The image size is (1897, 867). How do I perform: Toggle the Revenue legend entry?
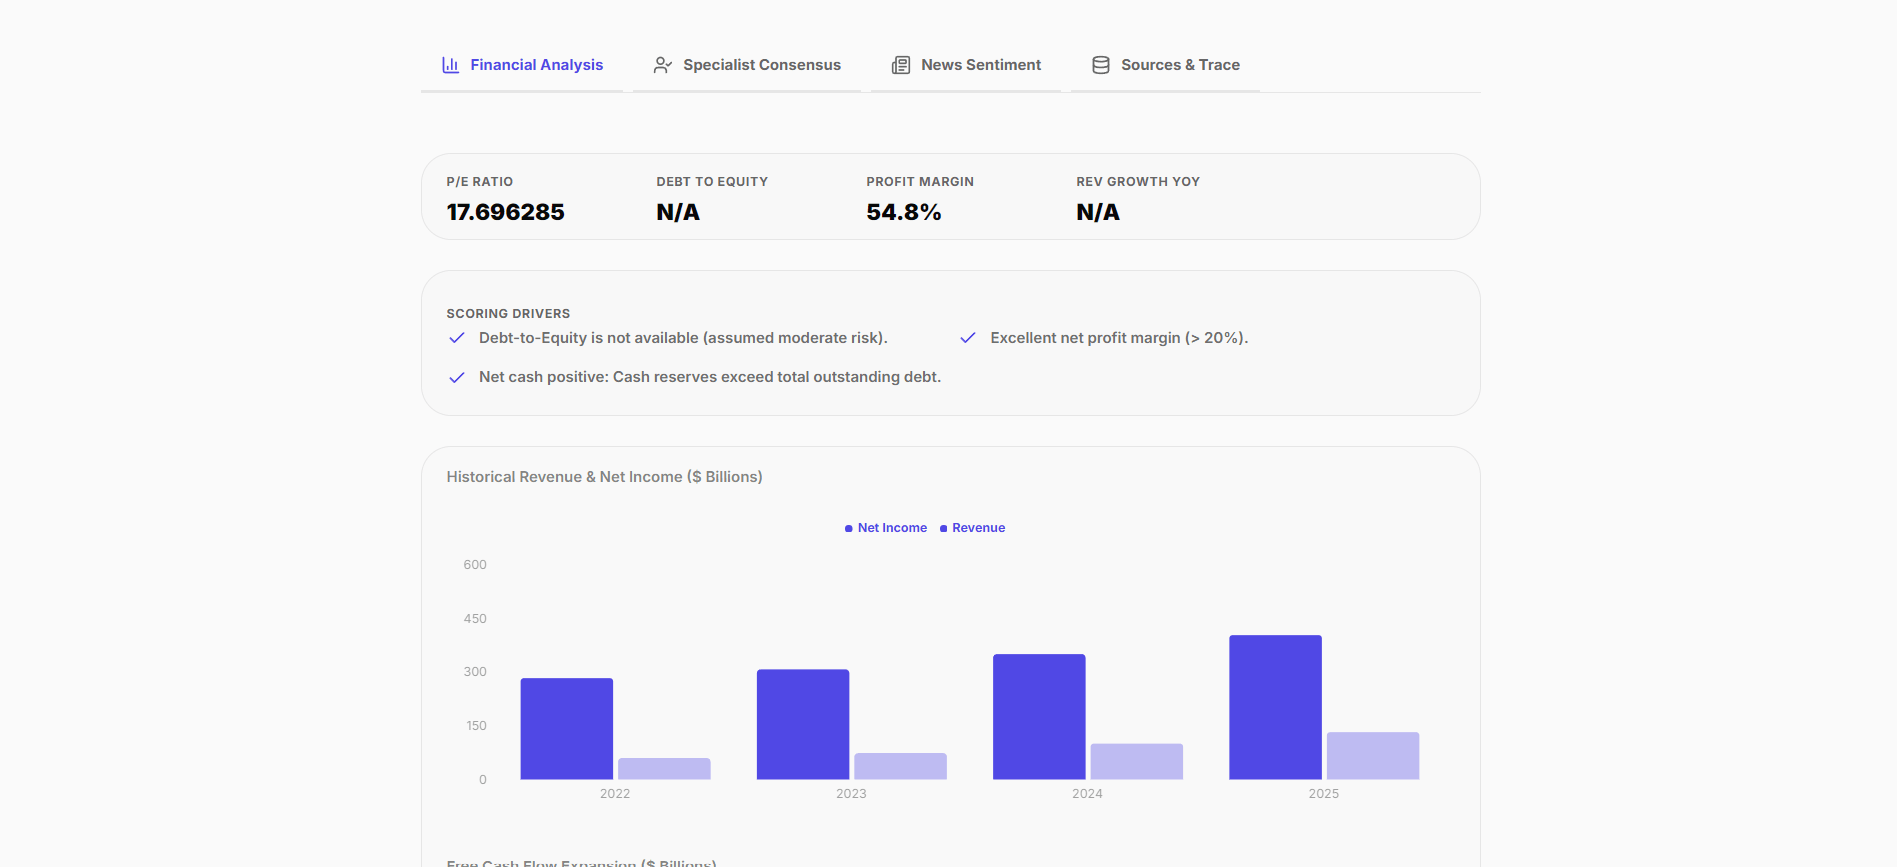[973, 528]
